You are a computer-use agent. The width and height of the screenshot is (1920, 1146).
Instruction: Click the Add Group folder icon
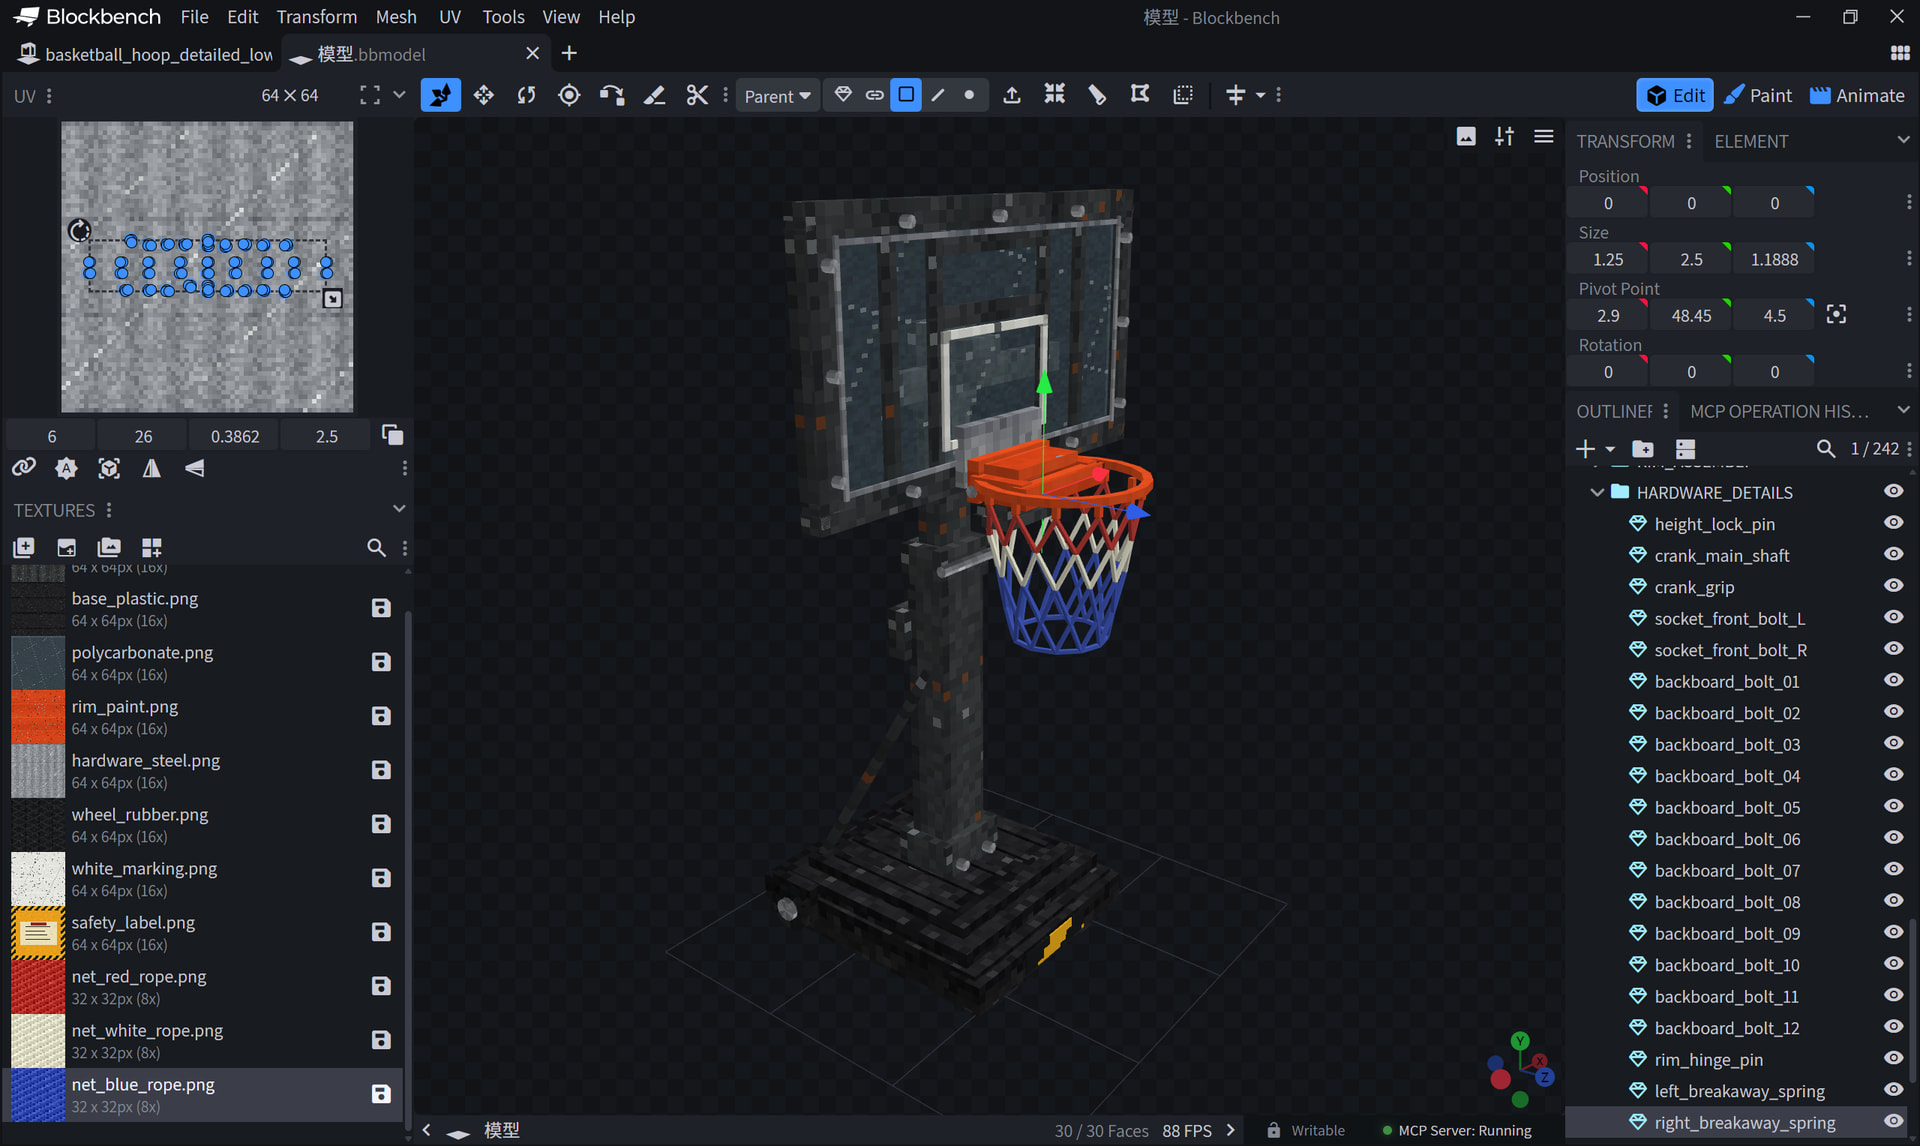point(1642,449)
